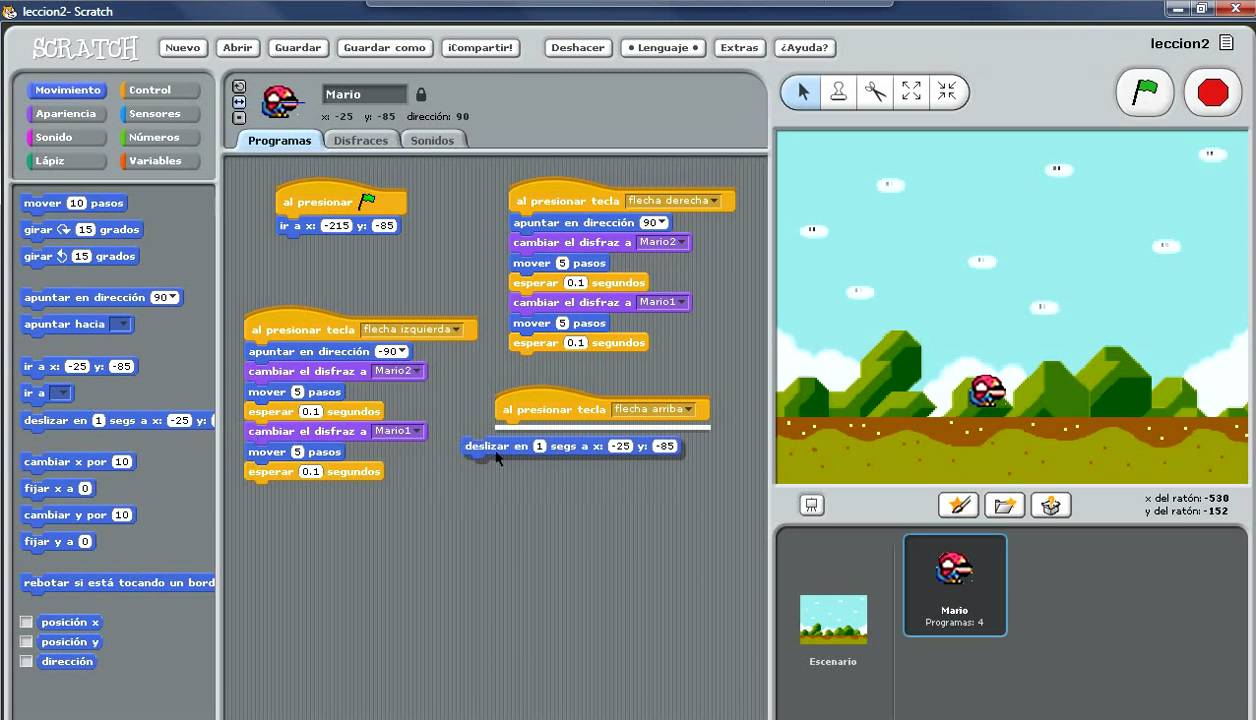The height and width of the screenshot is (720, 1256).
Task: Enable the posición x checkbox
Action: pos(27,622)
